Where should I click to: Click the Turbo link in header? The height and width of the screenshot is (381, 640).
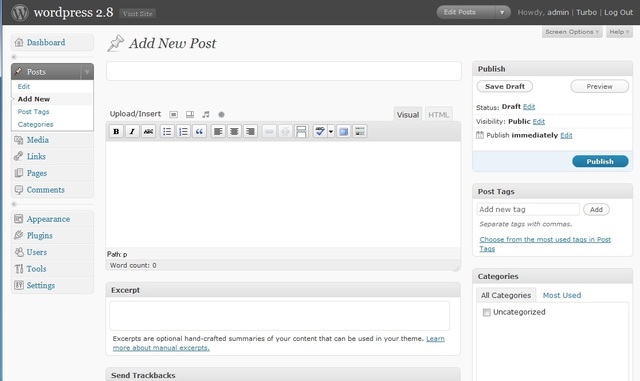[x=587, y=12]
